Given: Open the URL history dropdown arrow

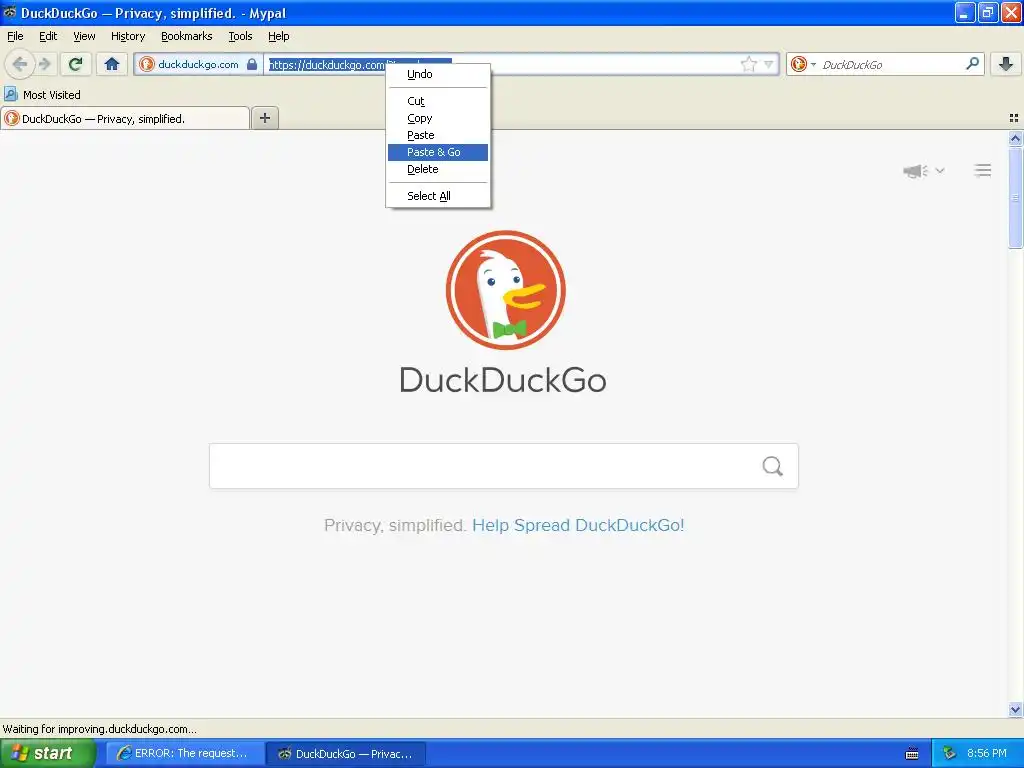Looking at the screenshot, I should point(769,64).
